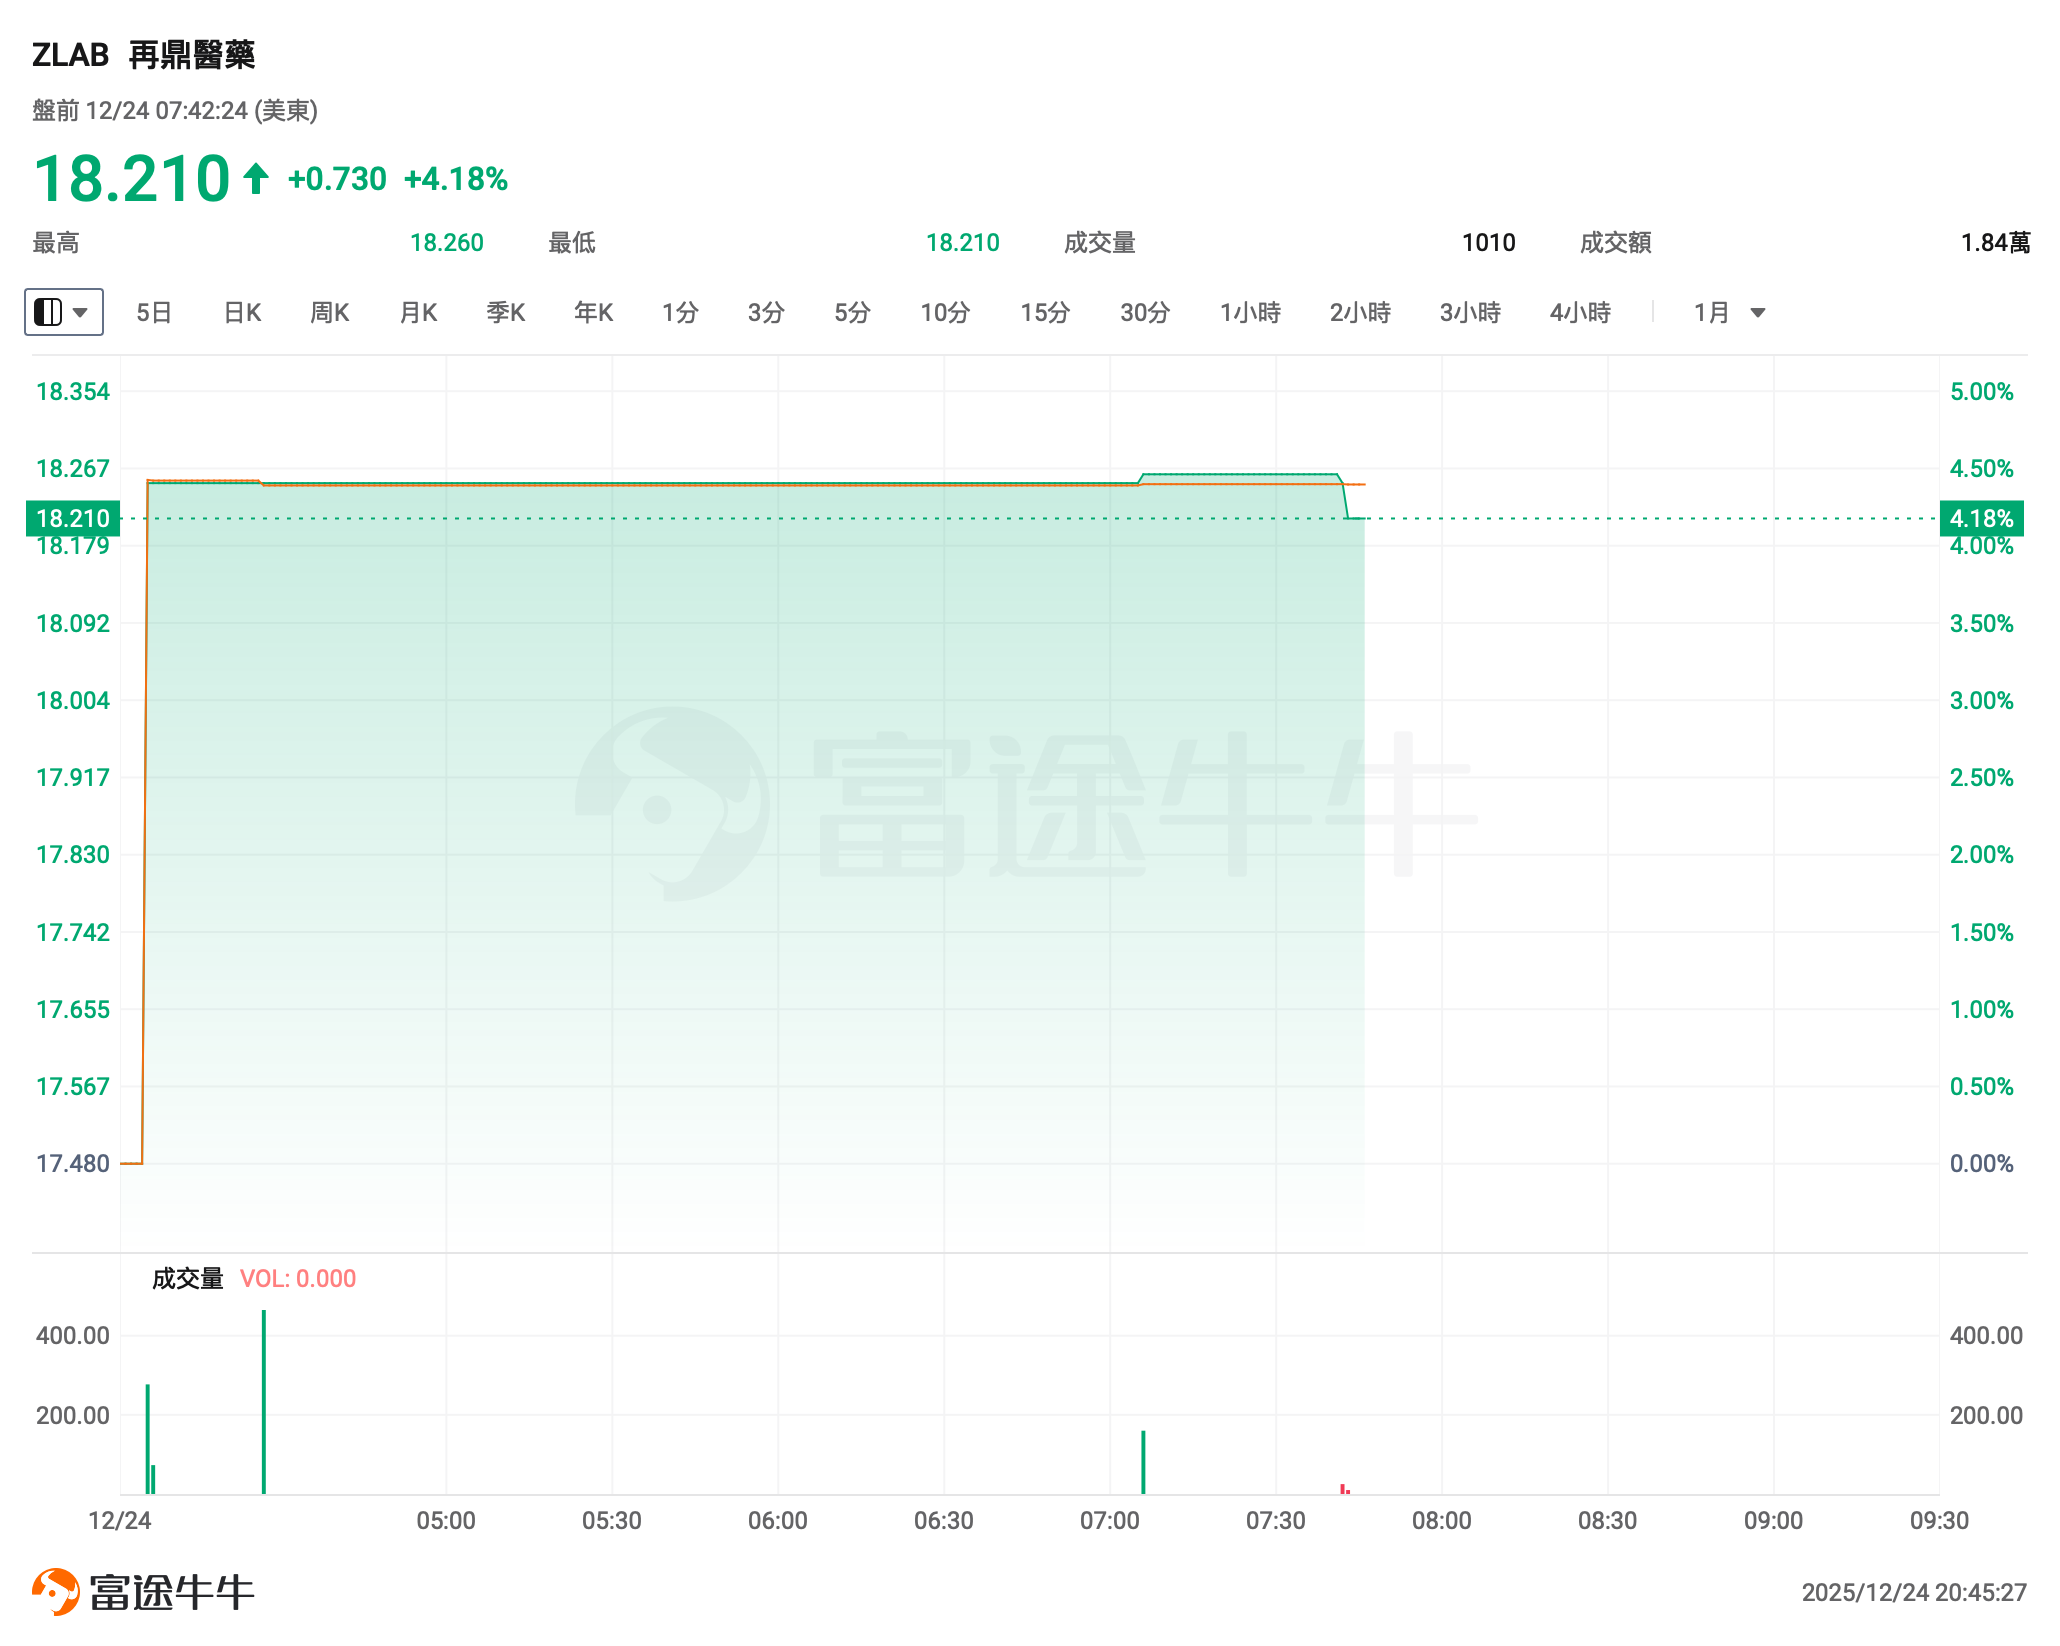Select the 日K daily candlestick tab
The width and height of the screenshot is (2060, 1646).
(x=242, y=313)
